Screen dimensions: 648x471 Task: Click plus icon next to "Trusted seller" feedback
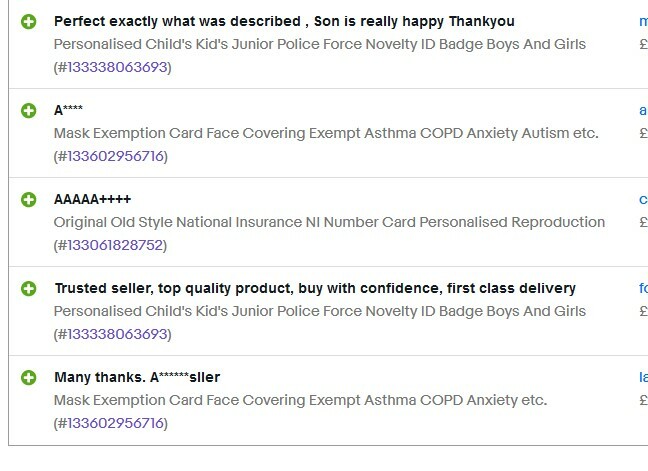tap(29, 288)
